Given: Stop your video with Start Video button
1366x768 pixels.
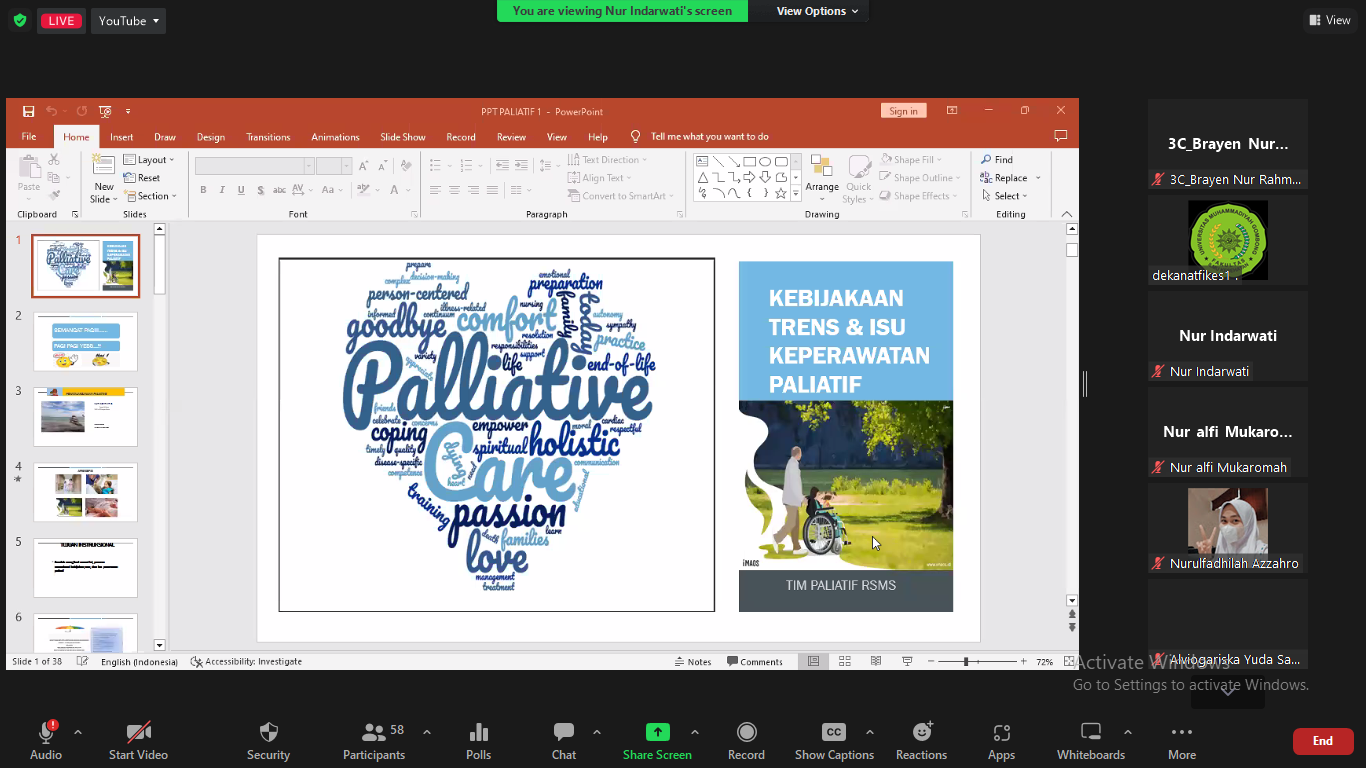Looking at the screenshot, I should click(x=138, y=740).
